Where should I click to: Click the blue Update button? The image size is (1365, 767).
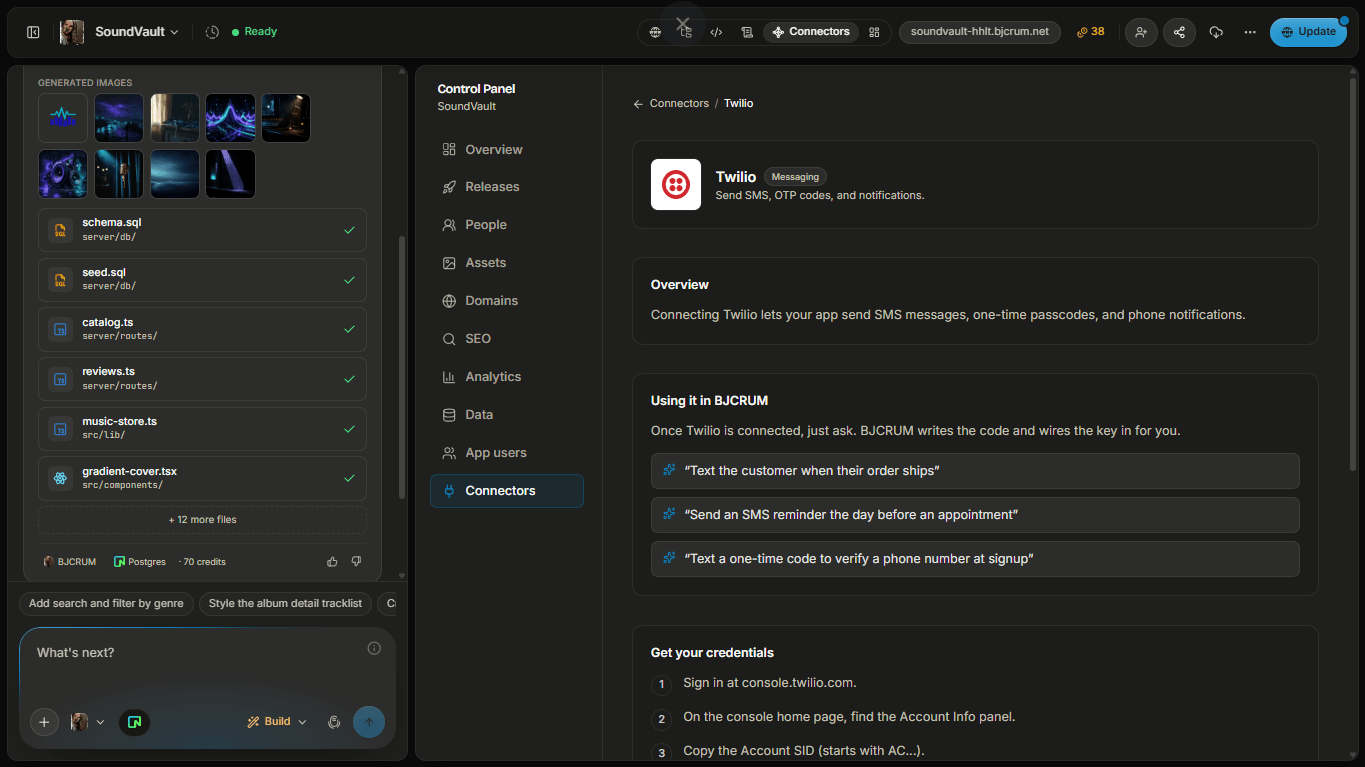point(1308,32)
